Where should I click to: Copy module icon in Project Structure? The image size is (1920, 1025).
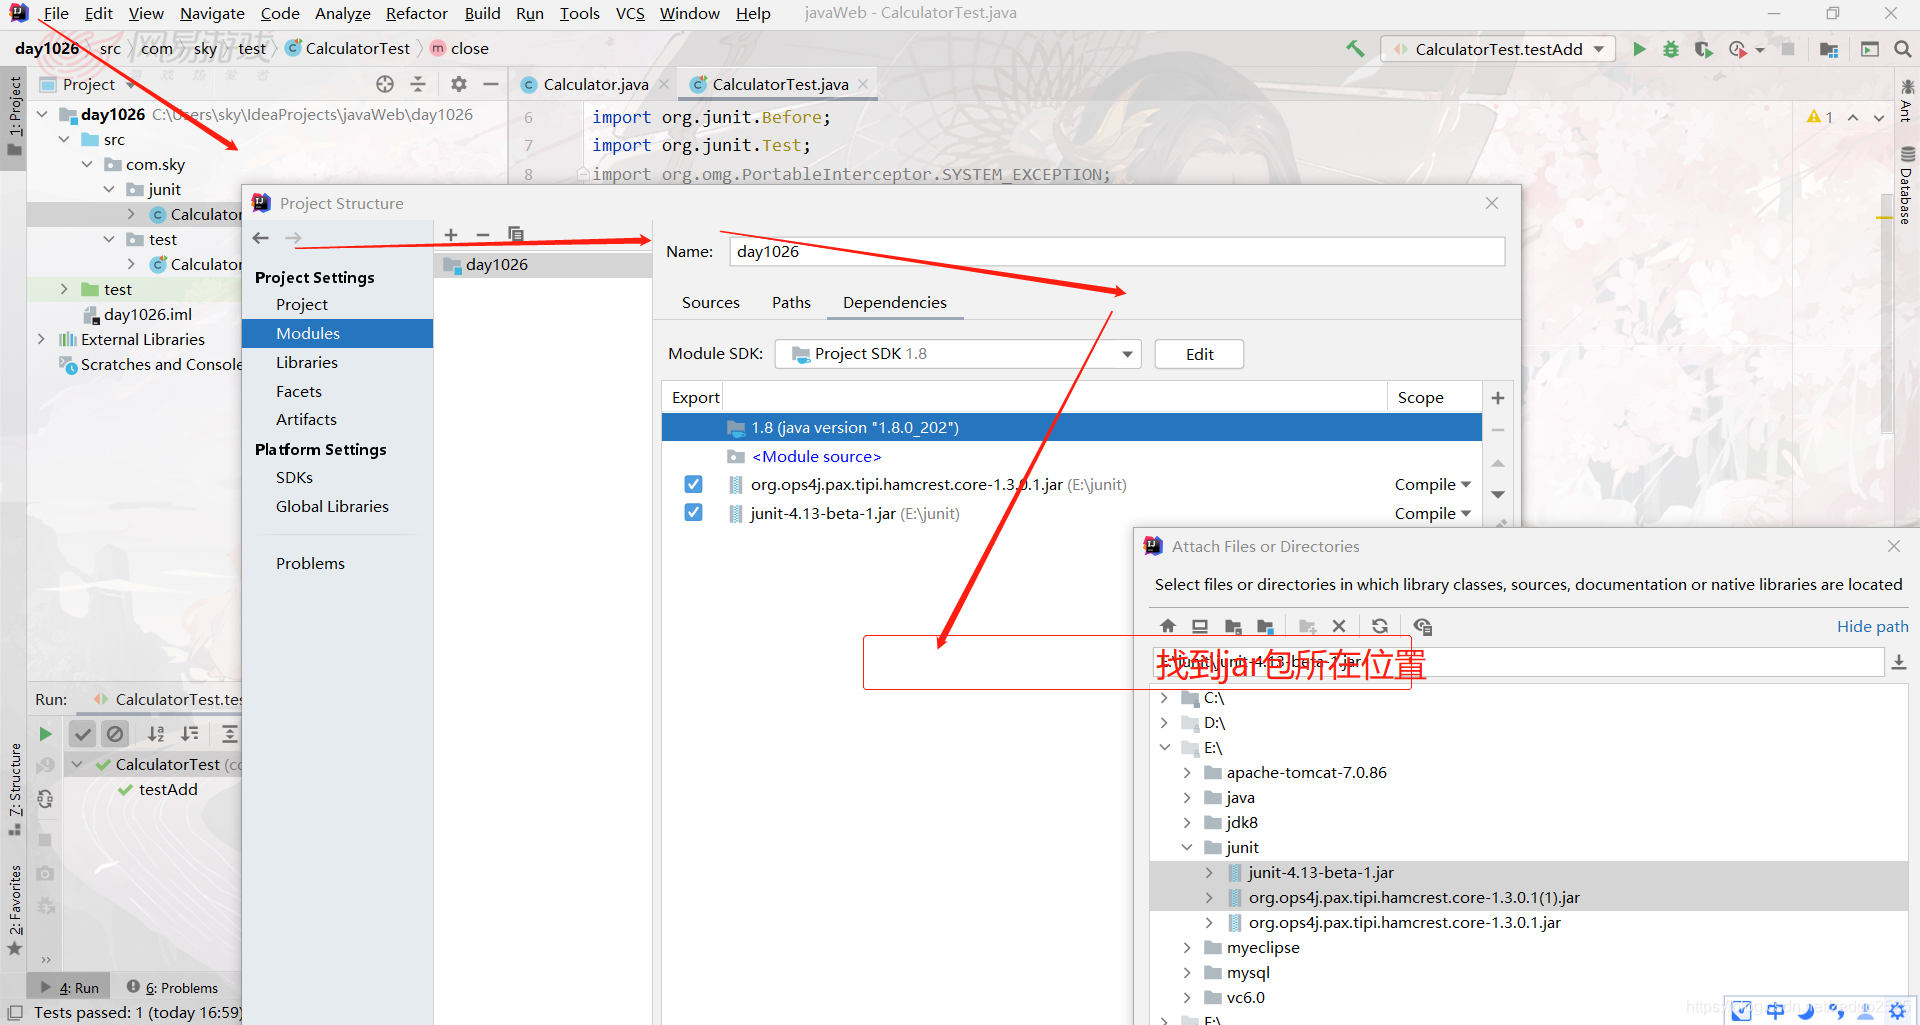[x=516, y=234]
